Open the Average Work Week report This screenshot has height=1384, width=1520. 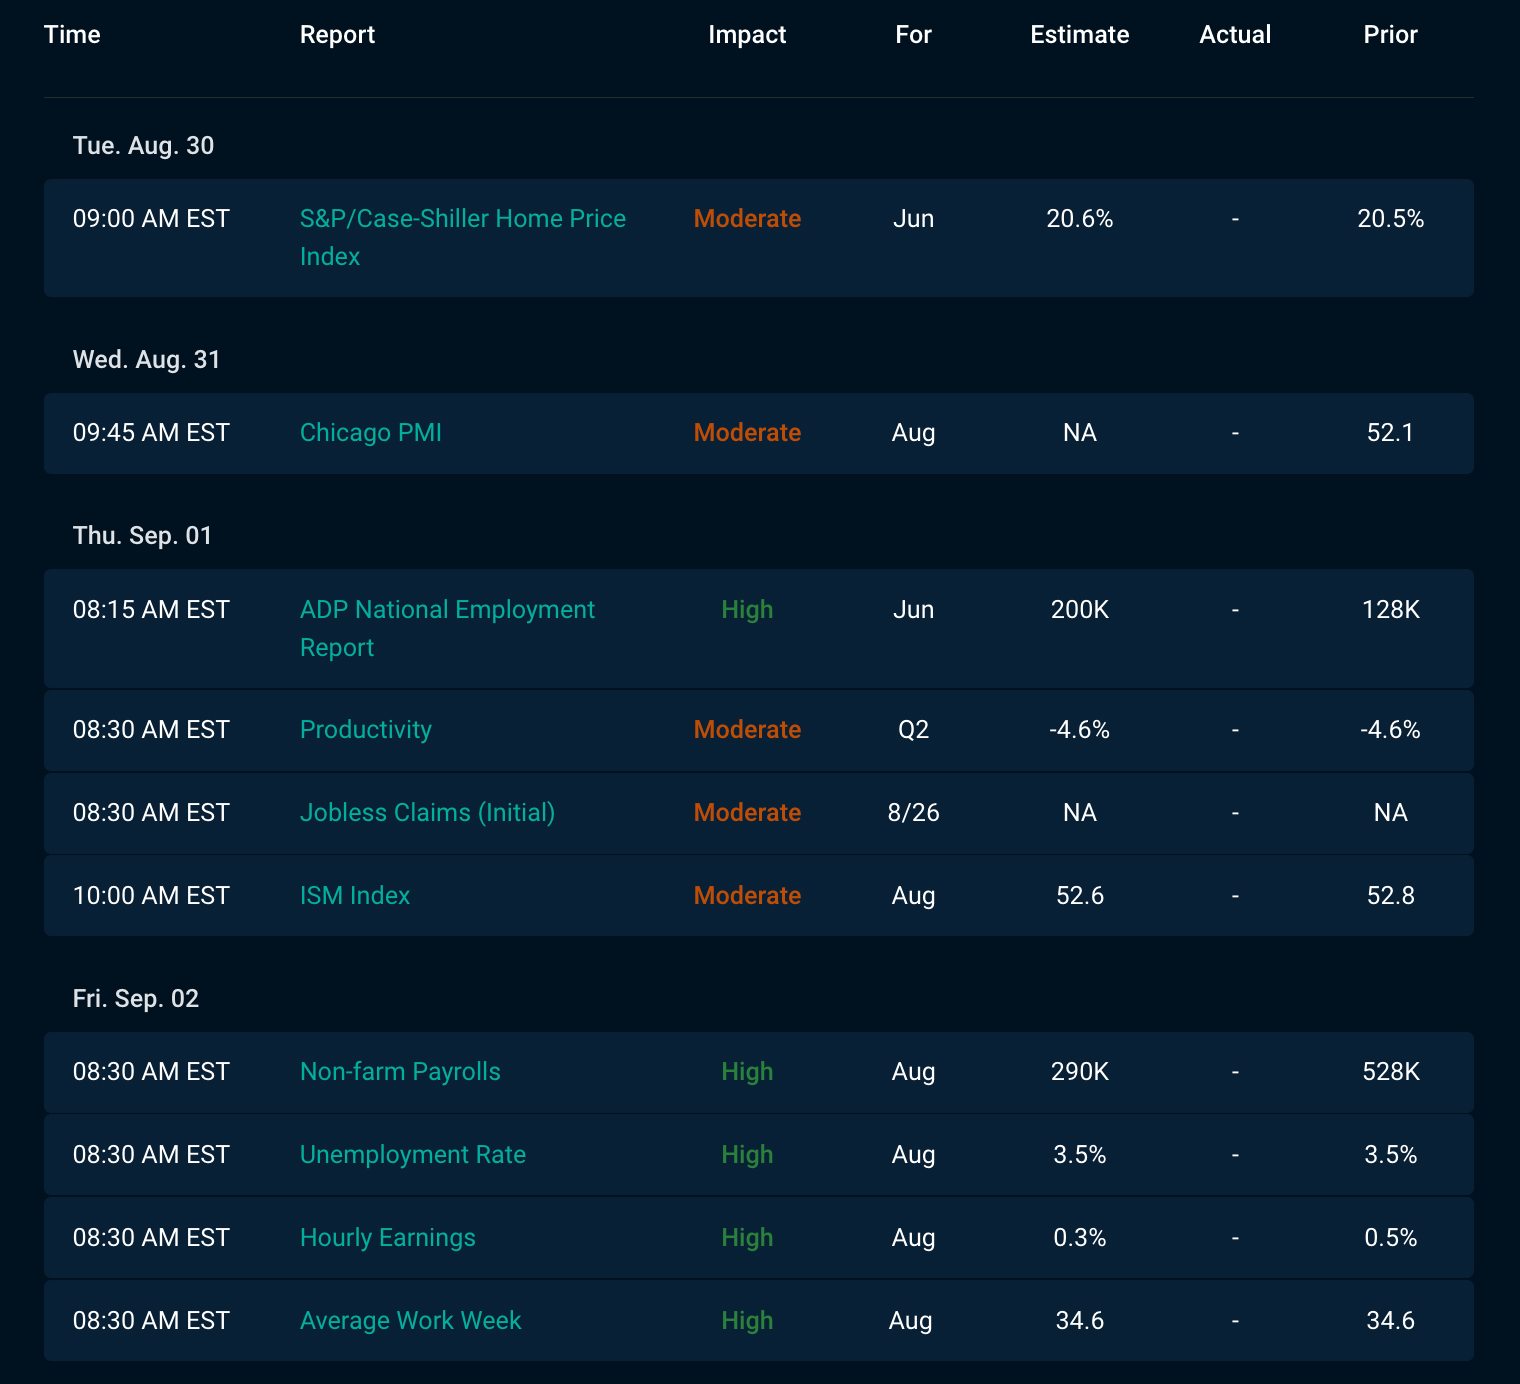pyautogui.click(x=411, y=1321)
